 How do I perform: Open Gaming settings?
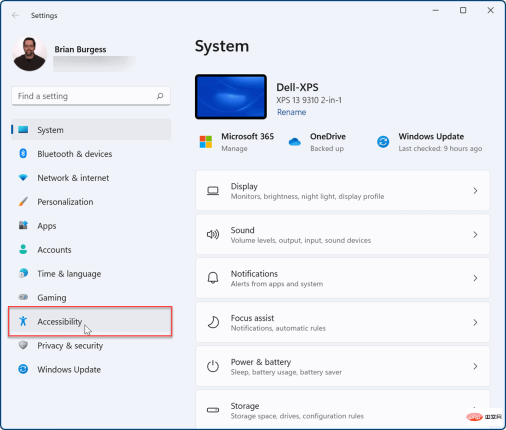tap(91, 297)
